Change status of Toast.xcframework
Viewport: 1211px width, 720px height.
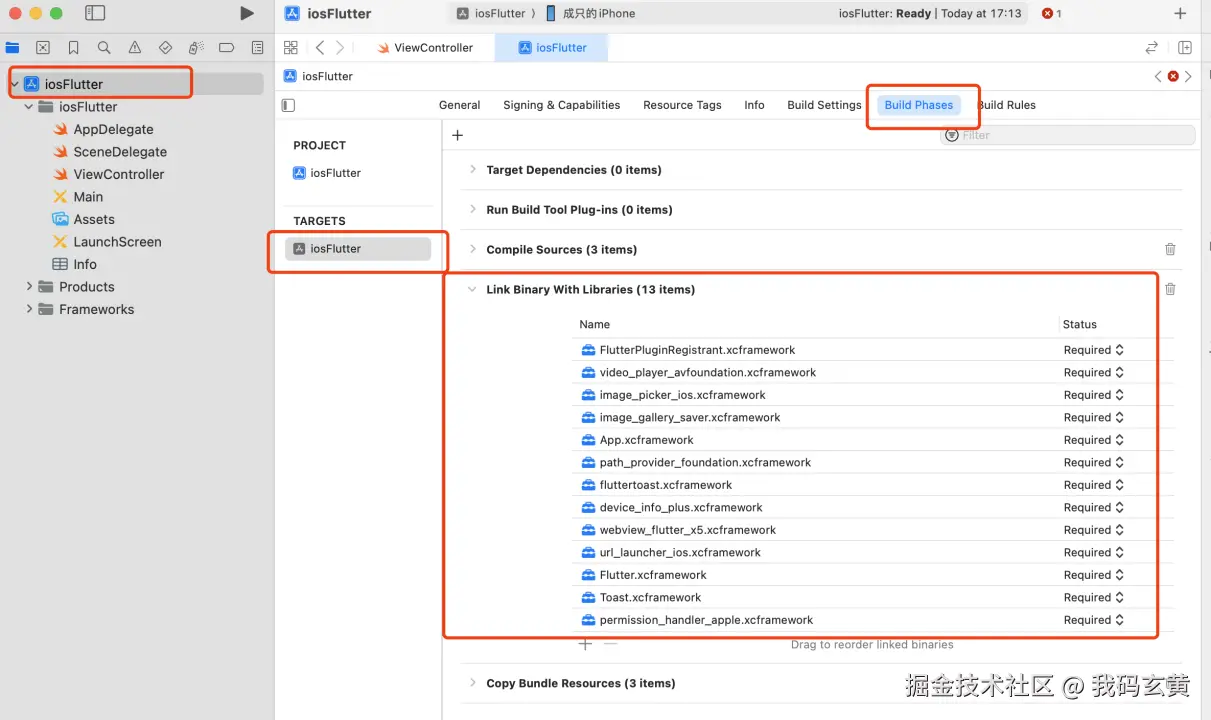tap(1094, 597)
